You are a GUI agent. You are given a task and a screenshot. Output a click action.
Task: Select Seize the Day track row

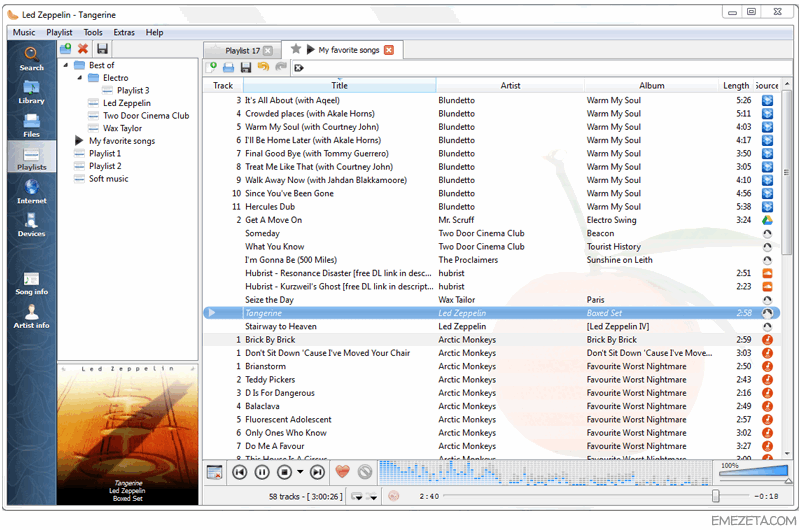(493, 300)
